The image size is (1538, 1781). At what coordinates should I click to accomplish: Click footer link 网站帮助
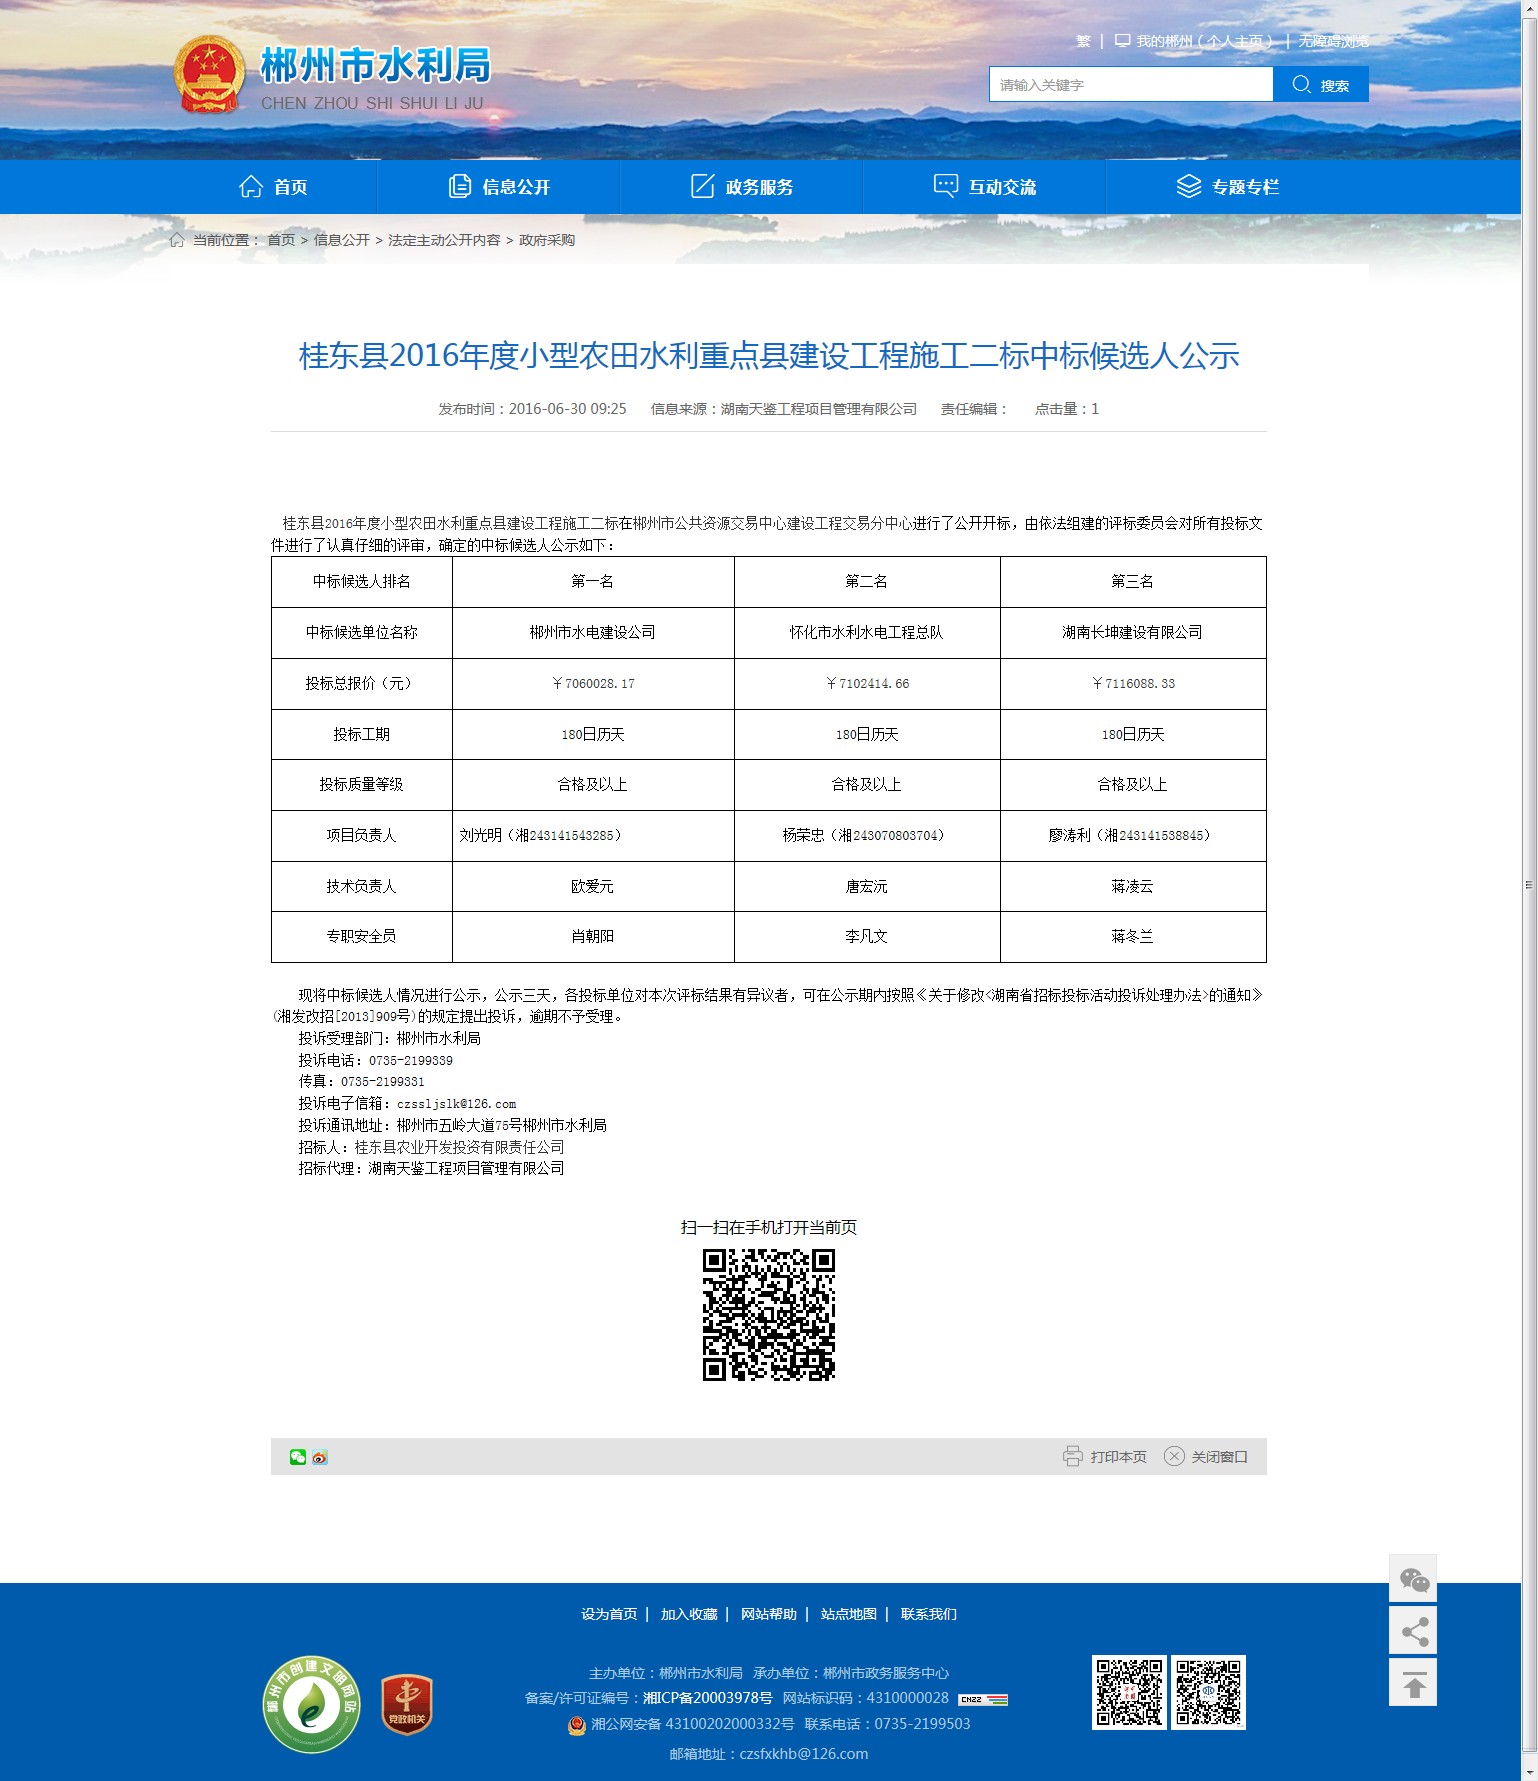click(769, 1614)
